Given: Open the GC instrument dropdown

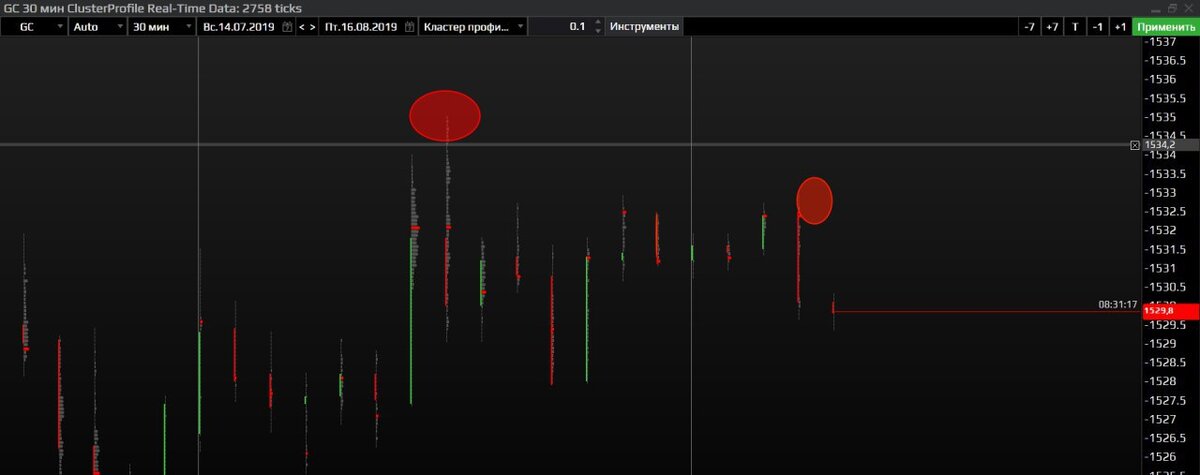Looking at the screenshot, I should [x=34, y=27].
